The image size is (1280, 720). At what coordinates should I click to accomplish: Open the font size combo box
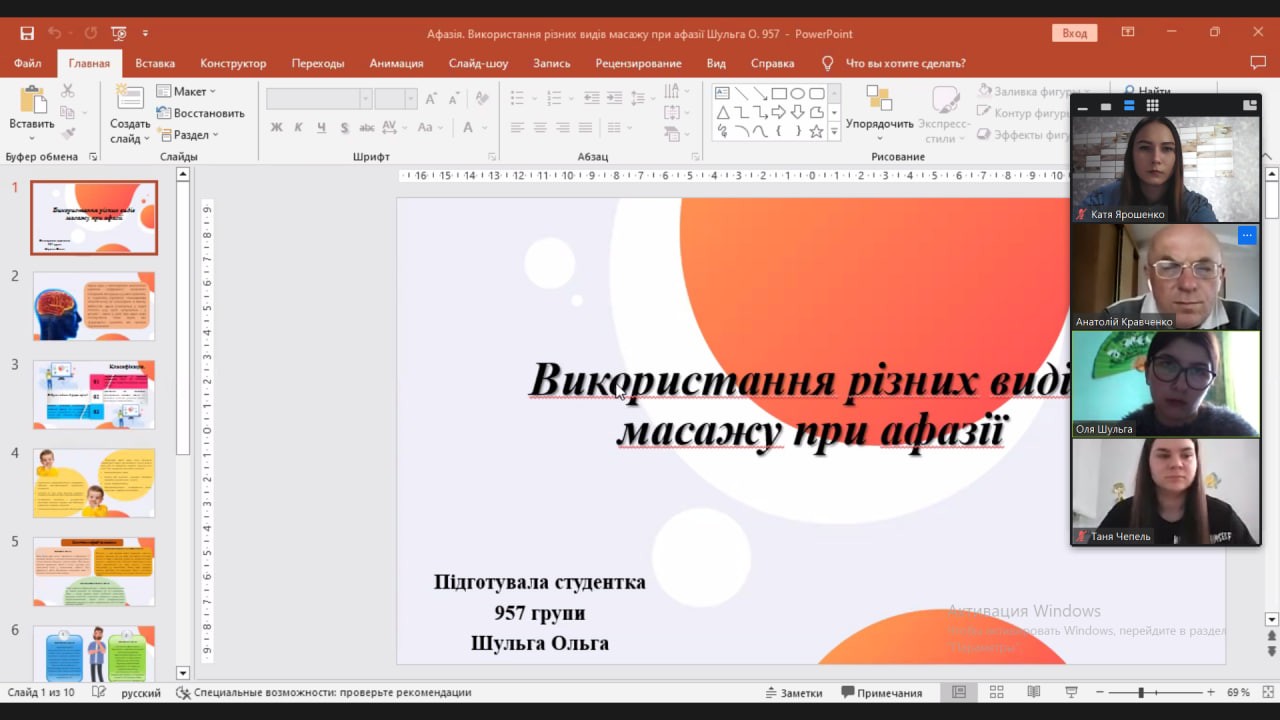click(396, 99)
